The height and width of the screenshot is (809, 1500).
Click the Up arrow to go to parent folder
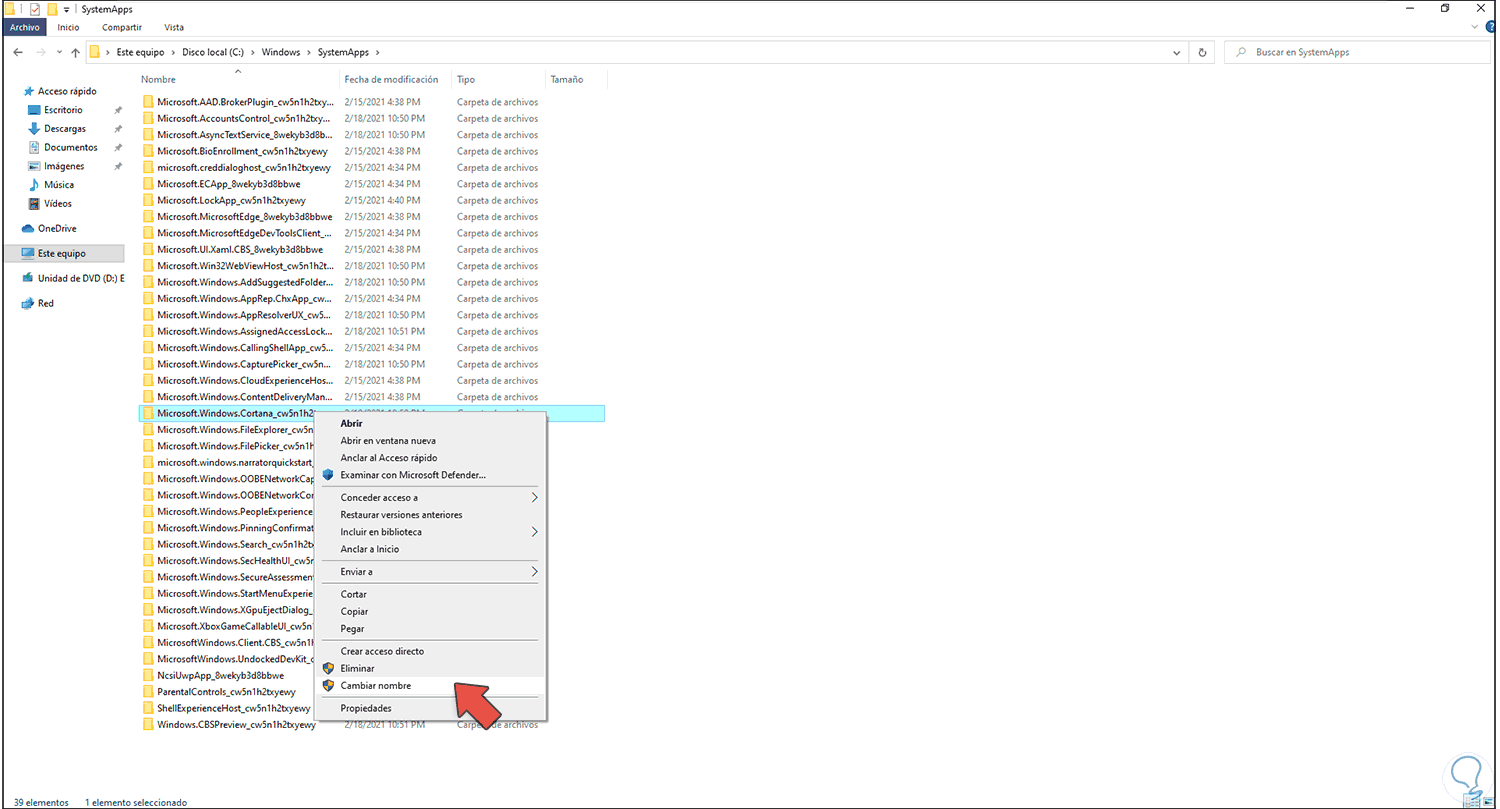tap(75, 52)
